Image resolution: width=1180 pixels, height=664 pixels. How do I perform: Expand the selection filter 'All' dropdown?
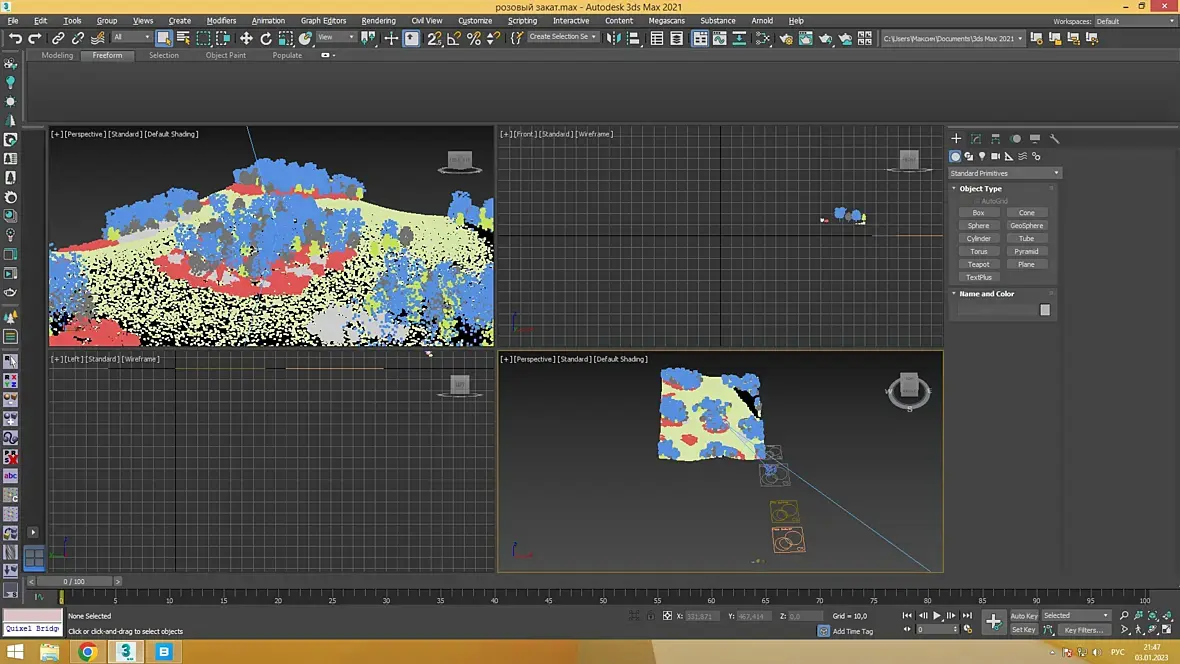coord(131,38)
